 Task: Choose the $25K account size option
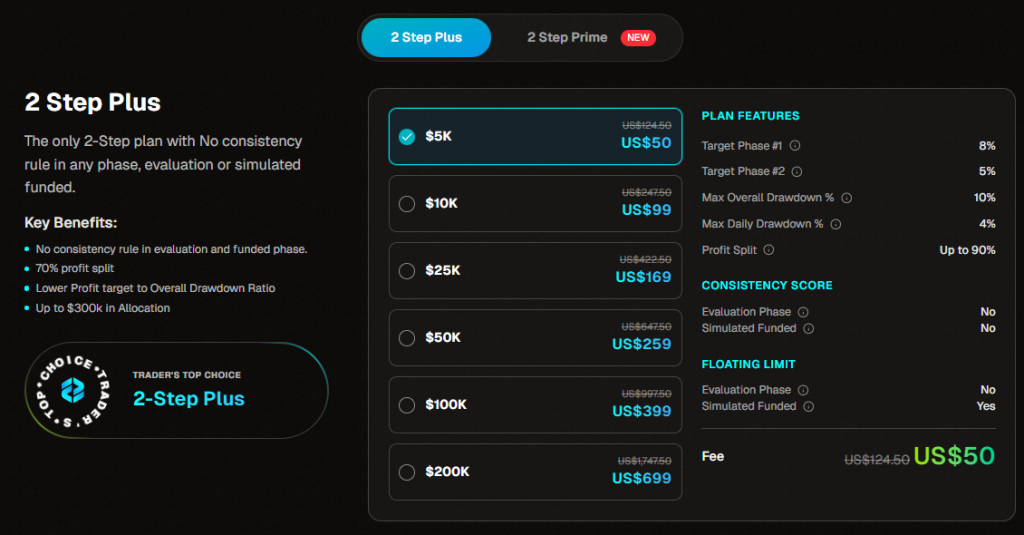coord(407,271)
